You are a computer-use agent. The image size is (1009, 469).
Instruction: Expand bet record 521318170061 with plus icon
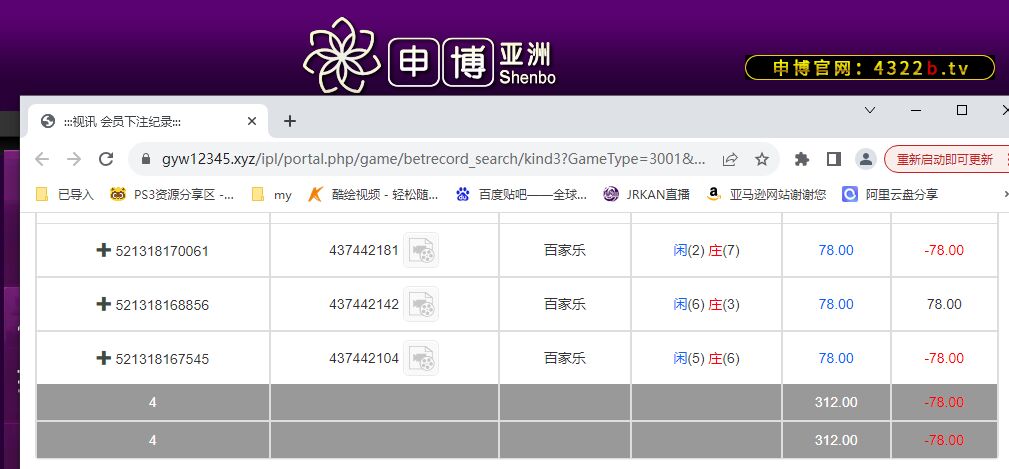pyautogui.click(x=104, y=250)
